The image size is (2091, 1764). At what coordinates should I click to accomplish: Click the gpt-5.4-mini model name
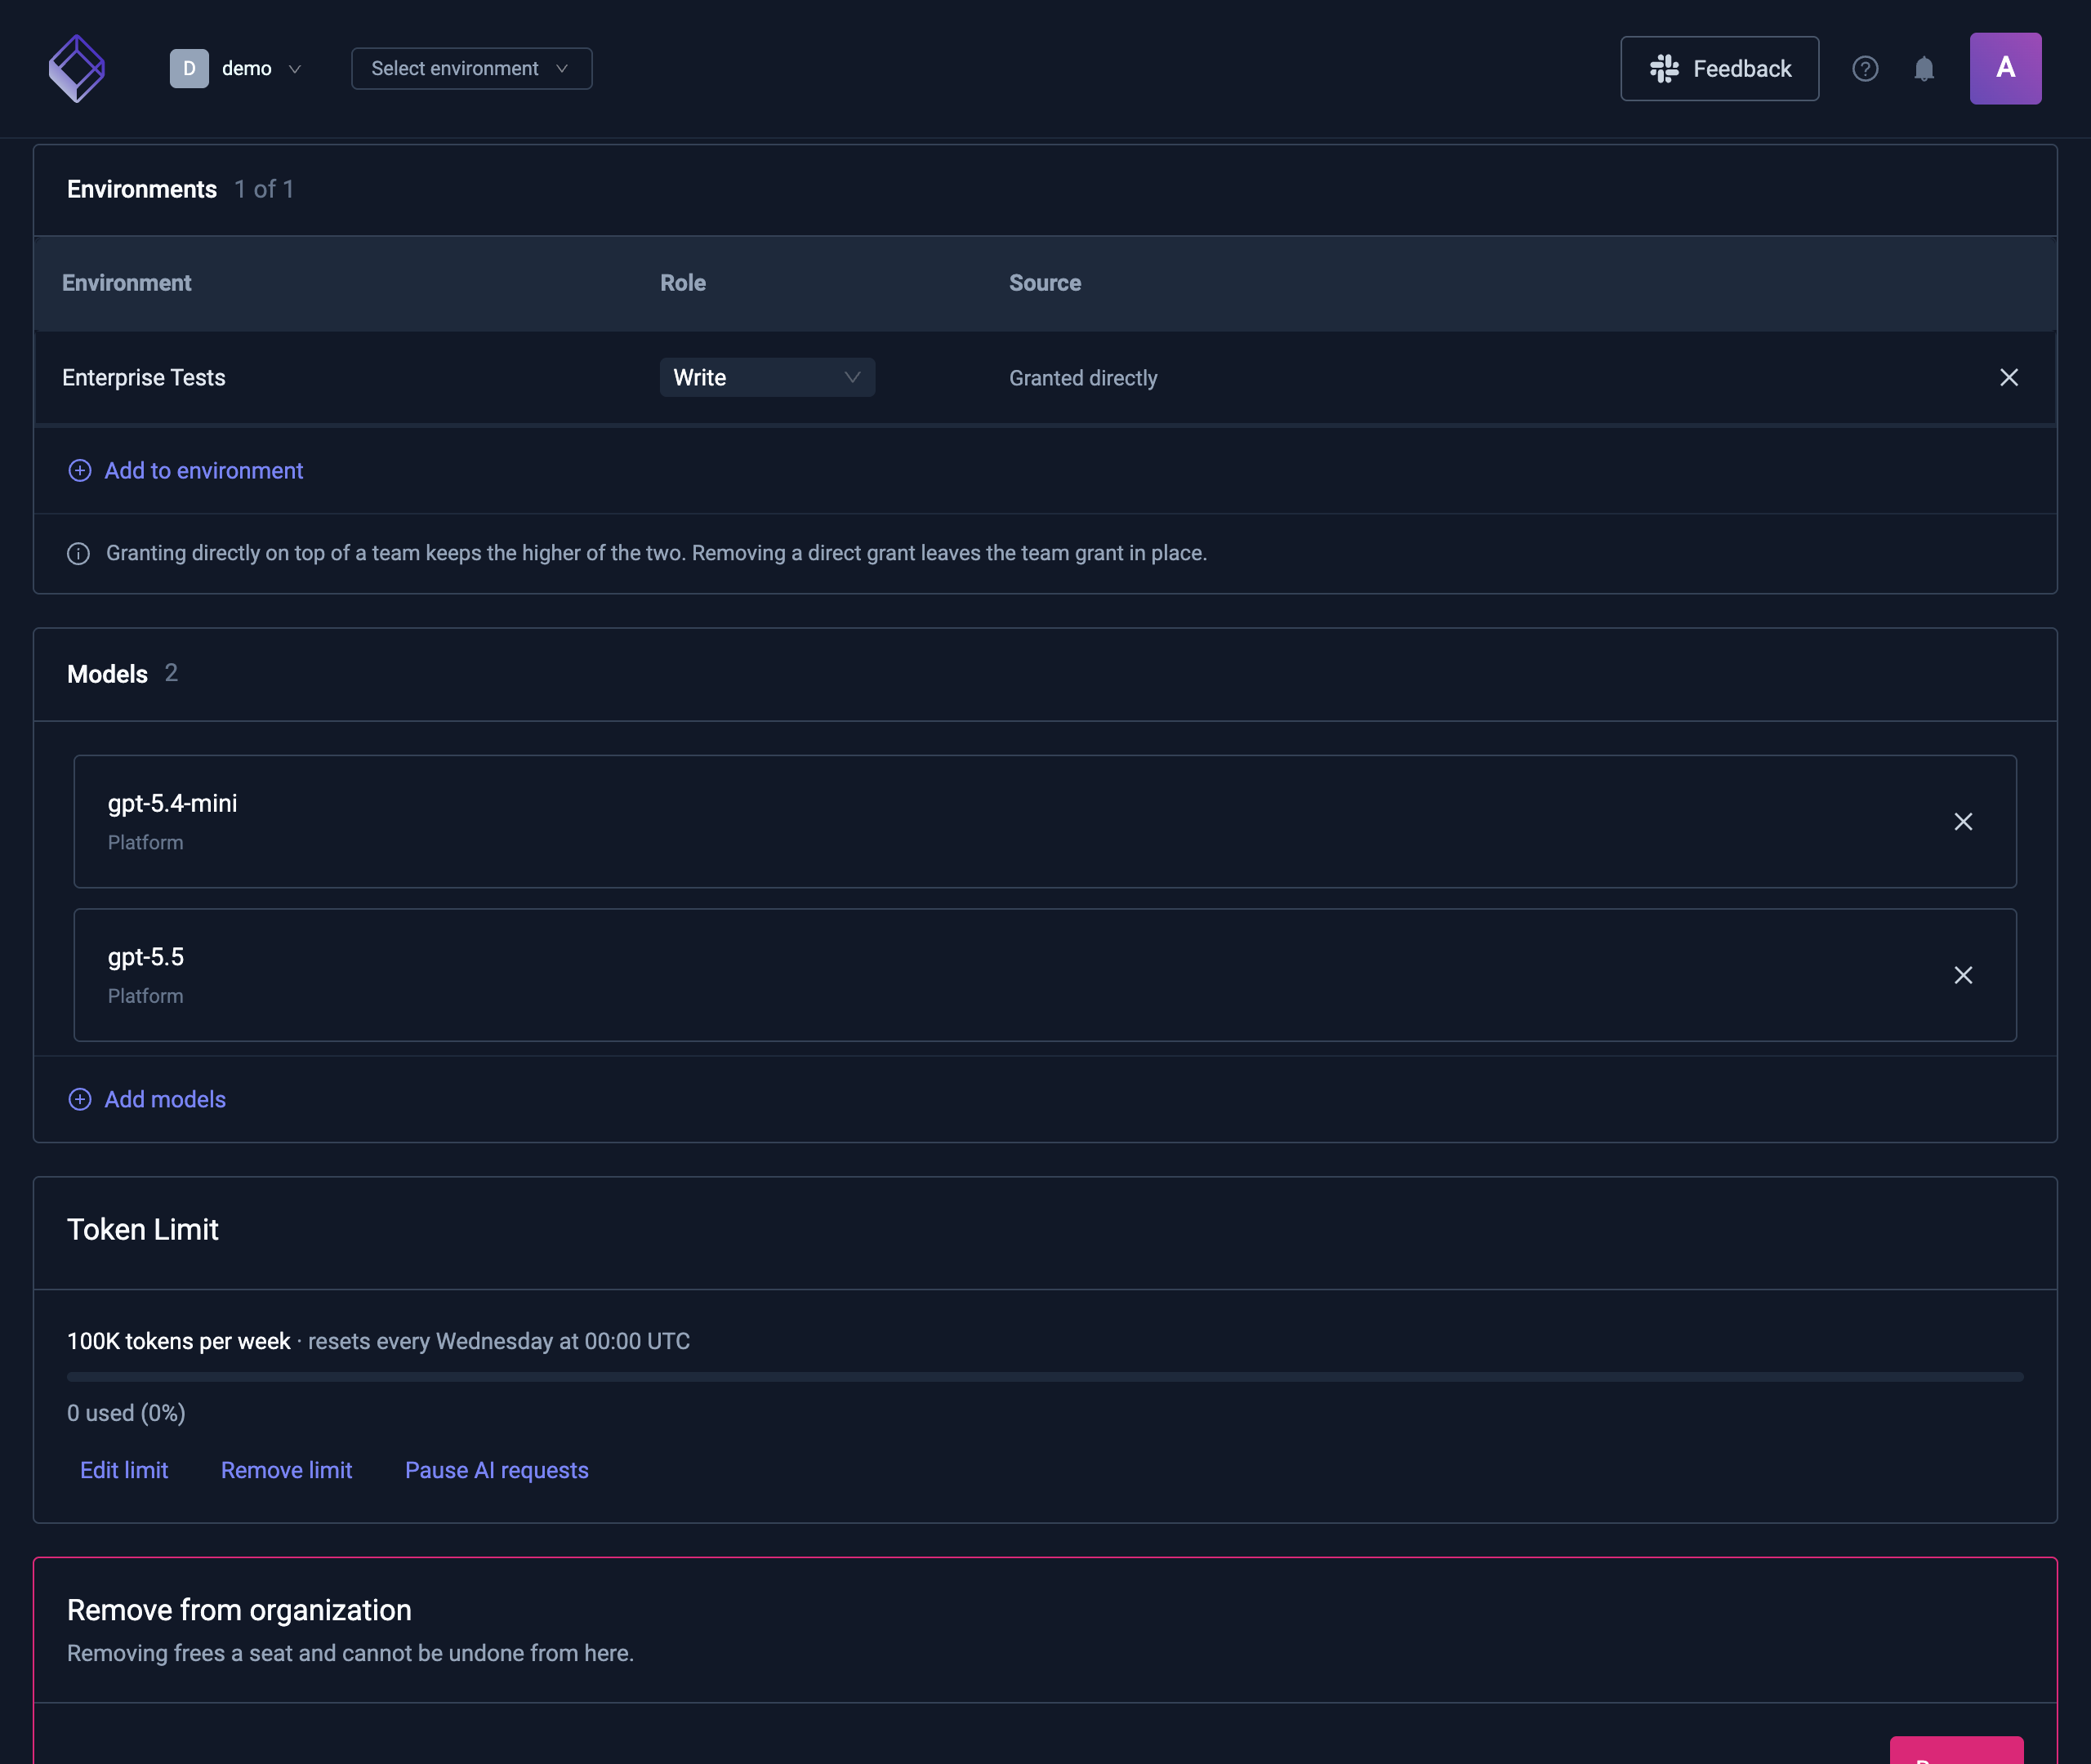coord(172,803)
